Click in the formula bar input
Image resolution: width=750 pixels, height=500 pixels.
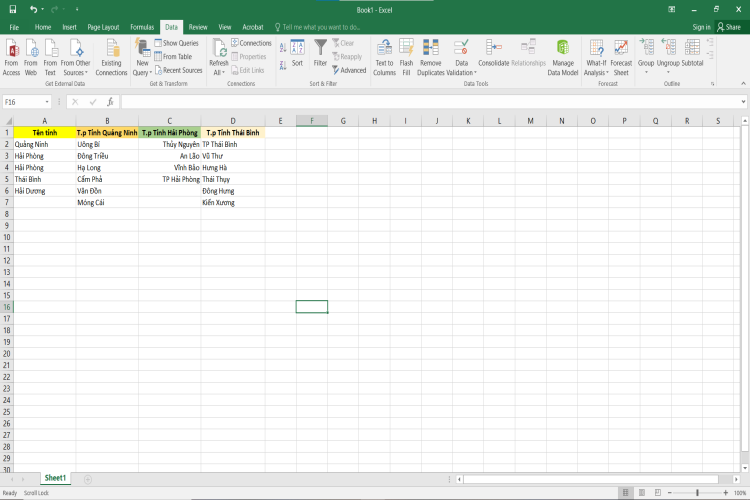pos(430,101)
